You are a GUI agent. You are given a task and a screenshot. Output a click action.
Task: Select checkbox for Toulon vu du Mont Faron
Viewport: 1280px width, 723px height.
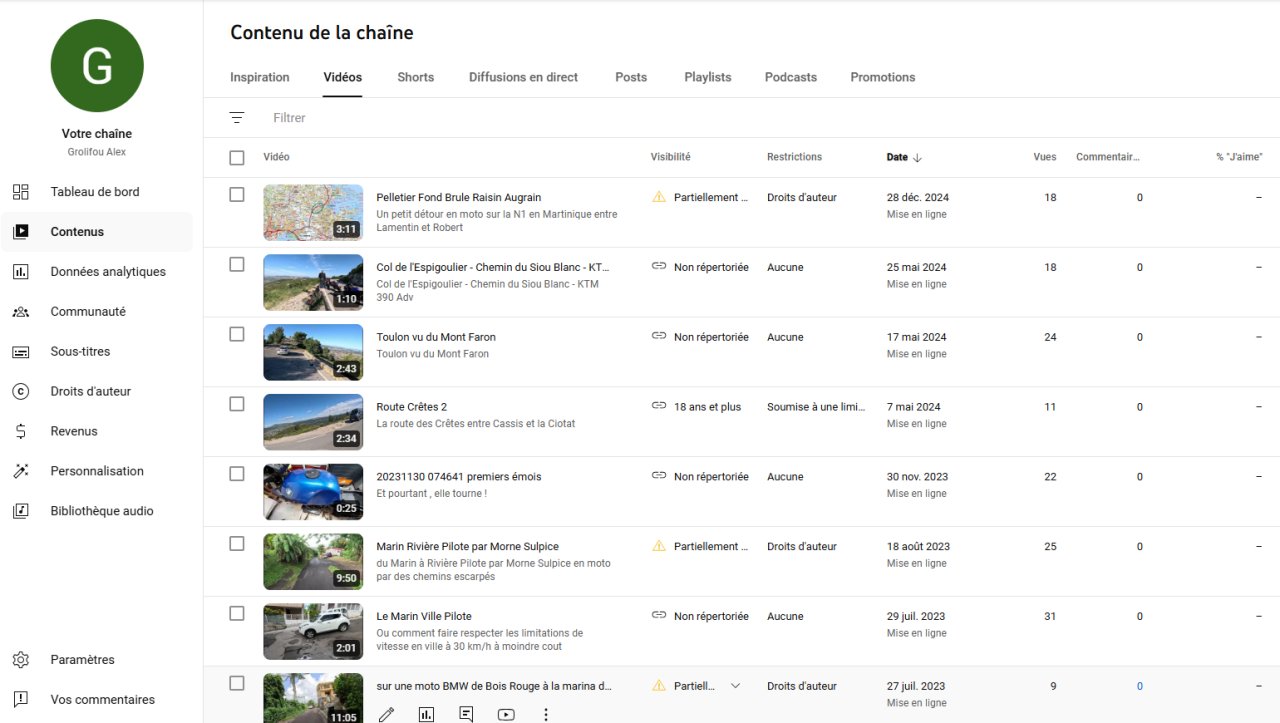[x=237, y=335]
